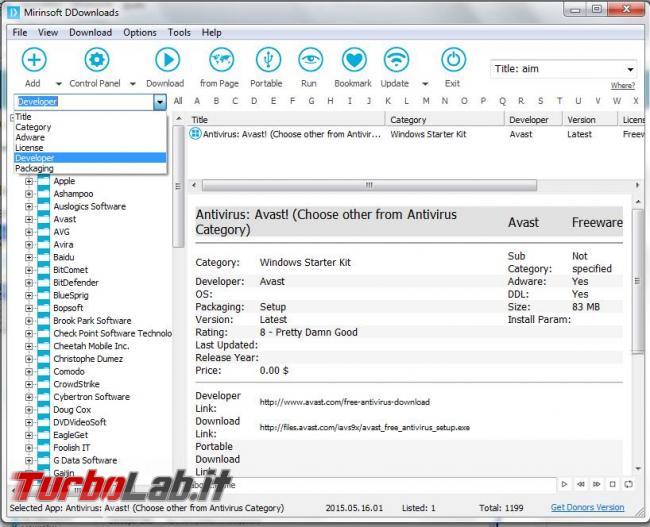Open the View menu
This screenshot has height=527, width=650.
pos(48,32)
